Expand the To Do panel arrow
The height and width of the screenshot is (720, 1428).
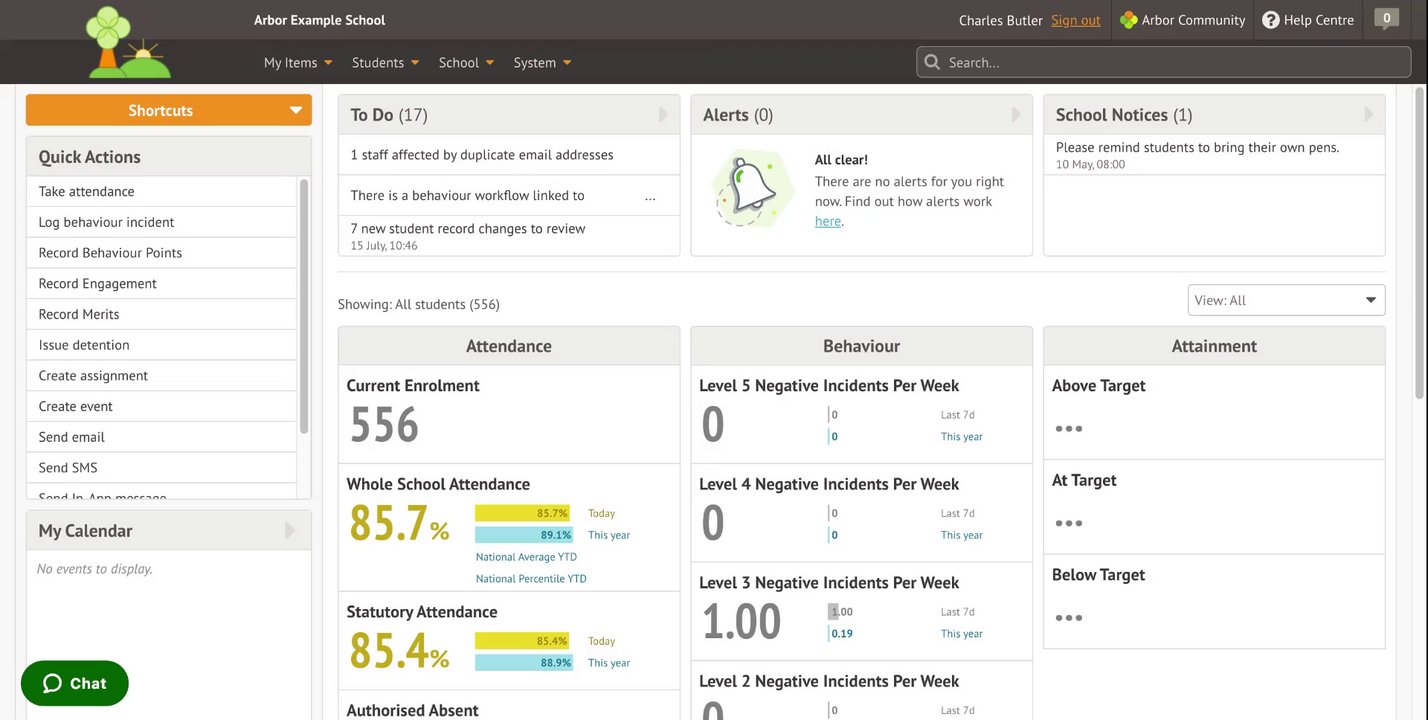click(663, 115)
